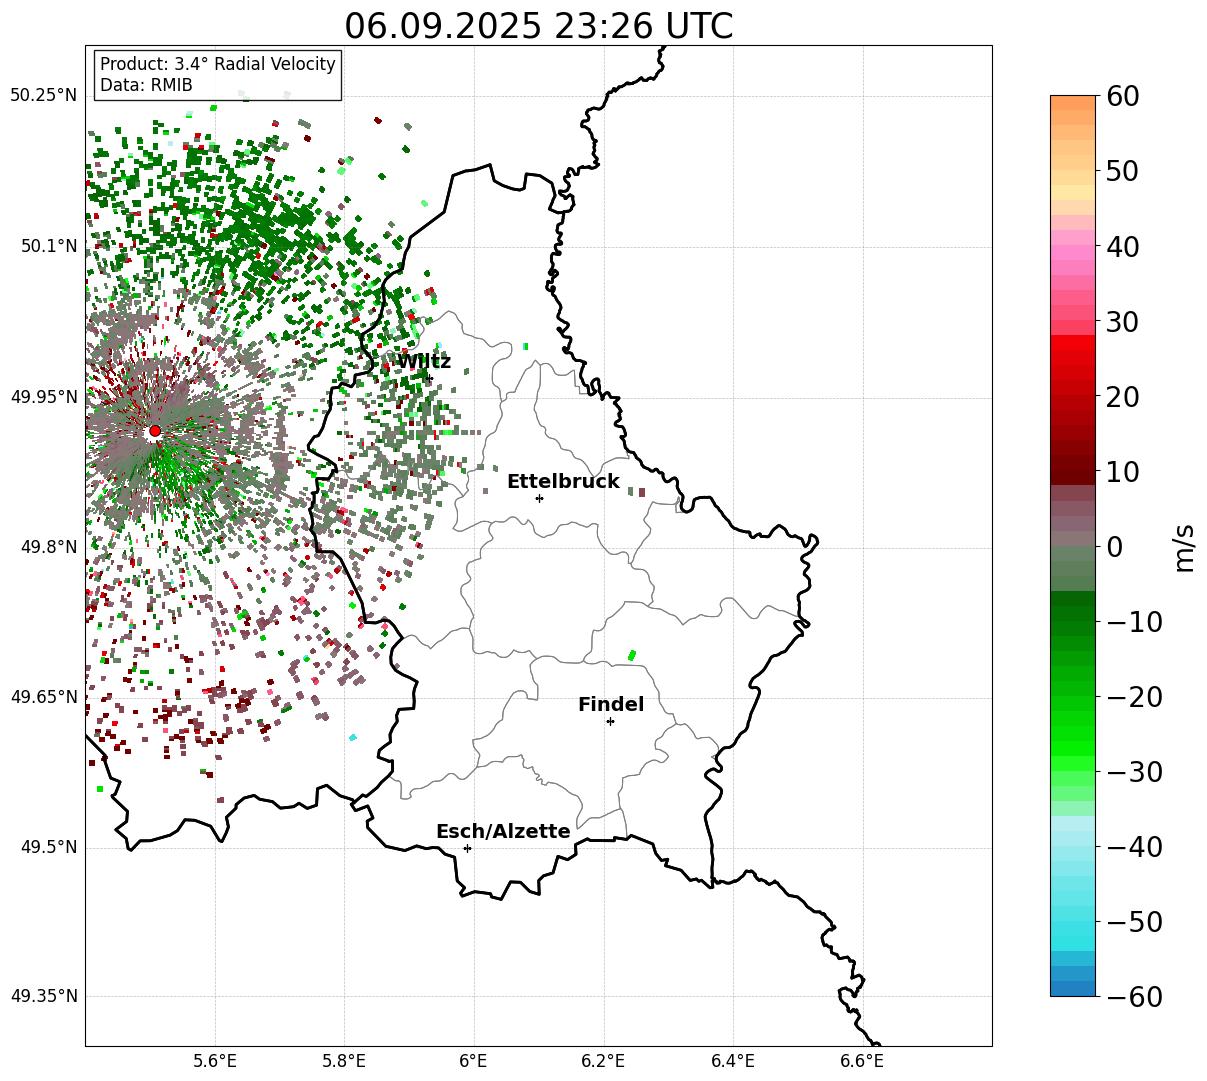Click the colorbar 10 tick label
The height and width of the screenshot is (1081, 1207).
pos(1121,472)
